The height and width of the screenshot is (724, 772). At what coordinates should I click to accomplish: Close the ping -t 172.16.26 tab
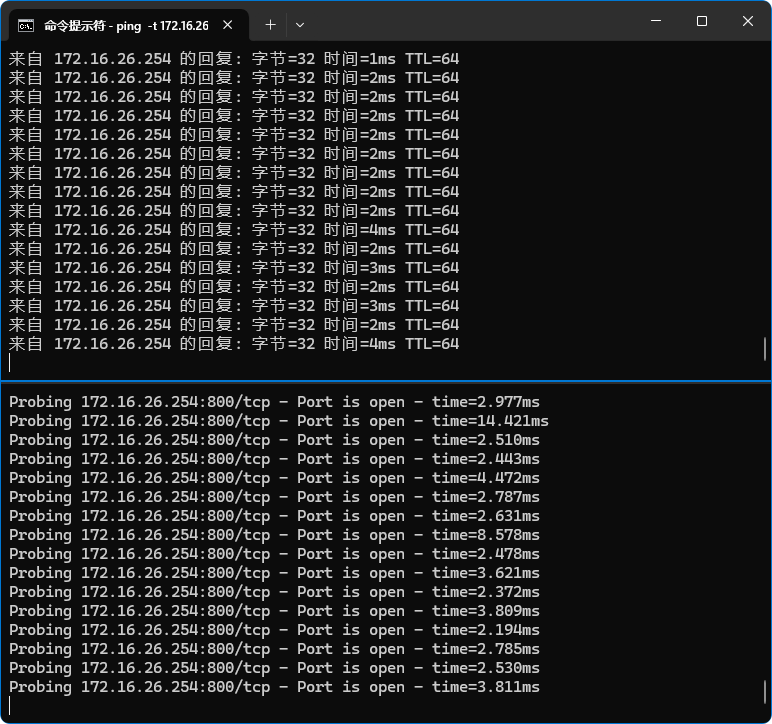tap(229, 25)
